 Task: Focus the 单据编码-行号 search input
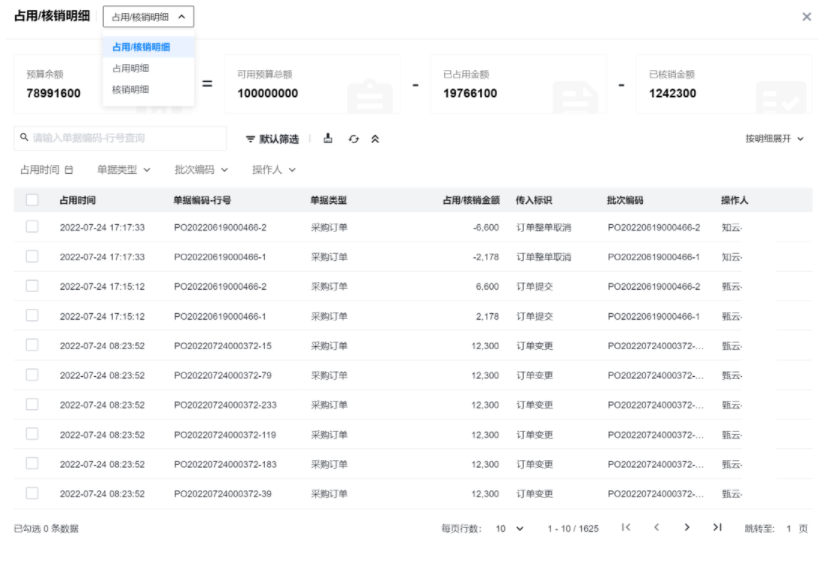[120, 138]
